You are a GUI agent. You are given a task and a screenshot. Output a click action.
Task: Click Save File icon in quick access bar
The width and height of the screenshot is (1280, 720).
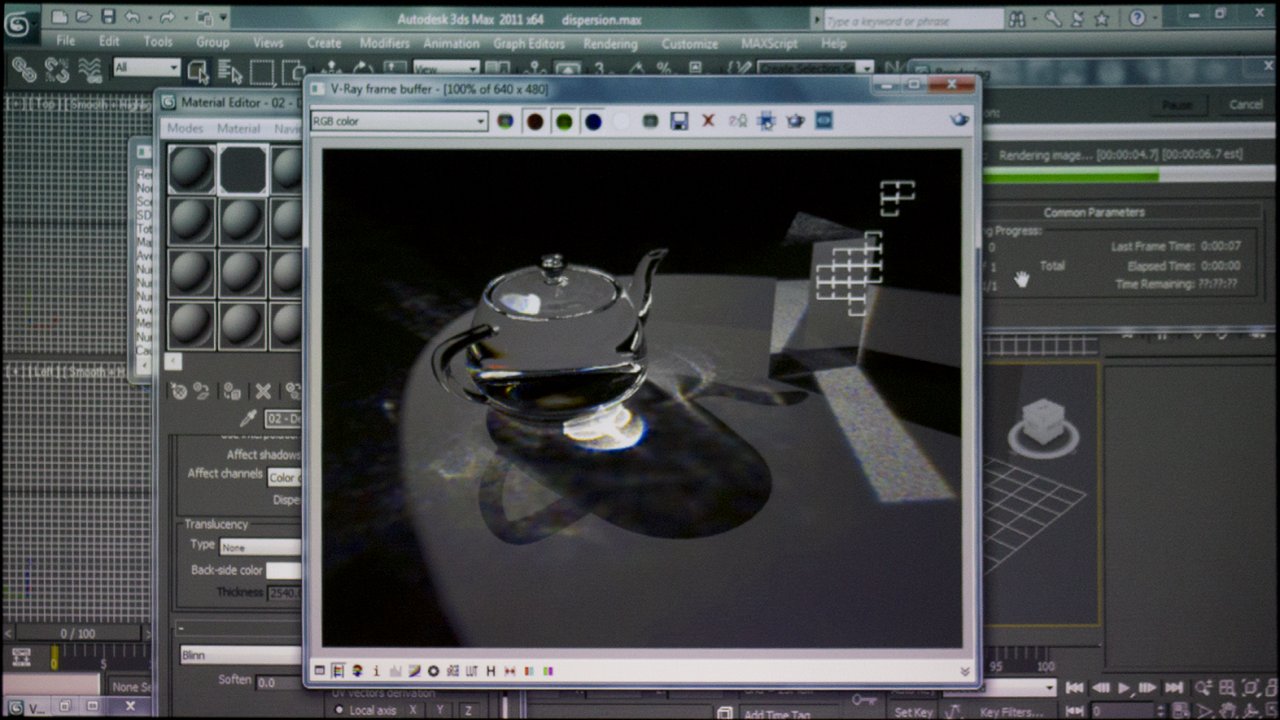[x=108, y=17]
